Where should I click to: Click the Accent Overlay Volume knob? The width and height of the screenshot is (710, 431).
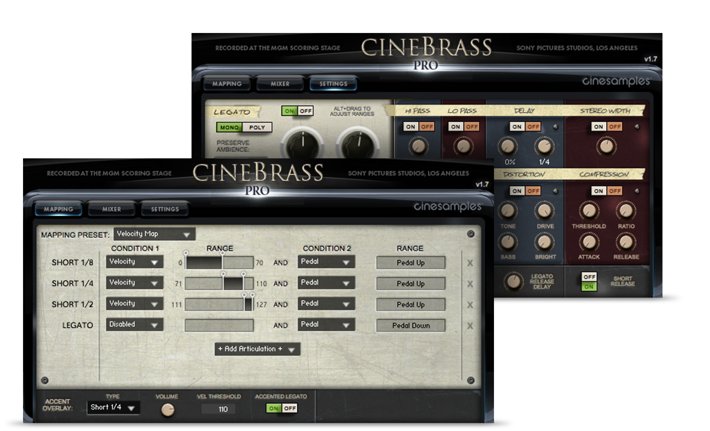(x=168, y=410)
